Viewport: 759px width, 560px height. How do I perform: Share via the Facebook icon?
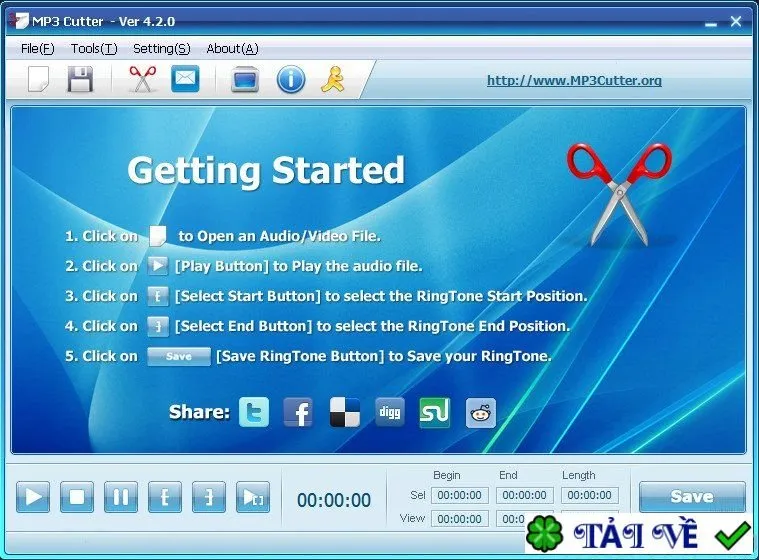click(298, 412)
